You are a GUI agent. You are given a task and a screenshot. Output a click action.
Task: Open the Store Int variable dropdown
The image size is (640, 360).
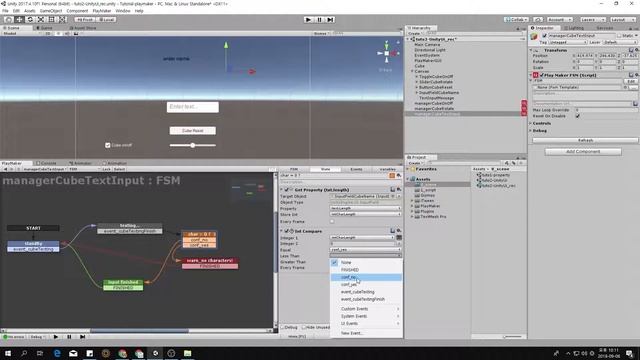pos(365,214)
